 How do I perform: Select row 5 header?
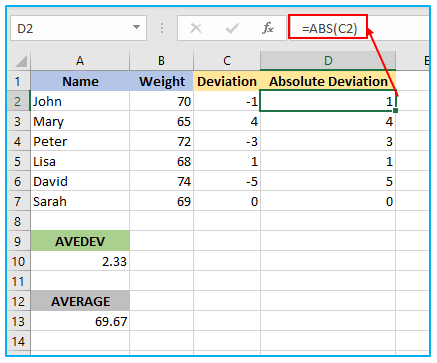coord(18,161)
